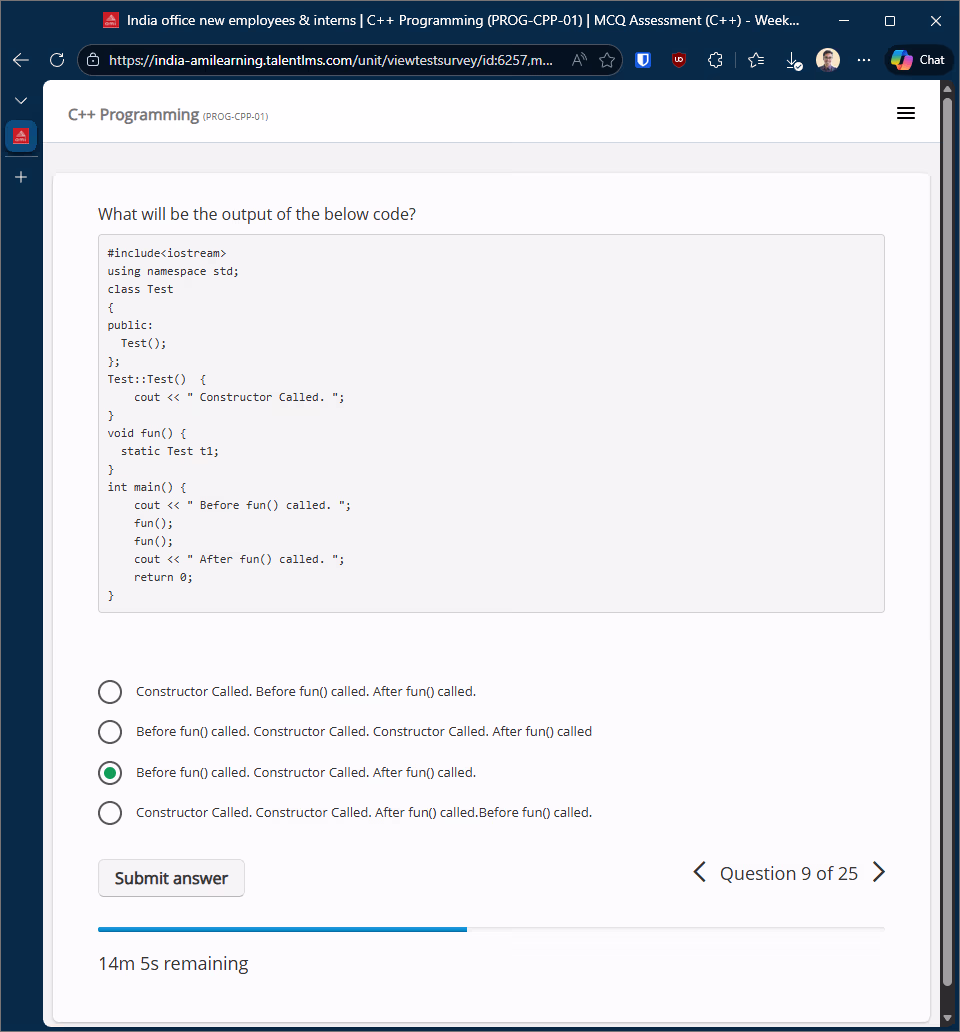
Task: Select the pinned TalentLMS tab in sidebar
Action: pos(21,136)
